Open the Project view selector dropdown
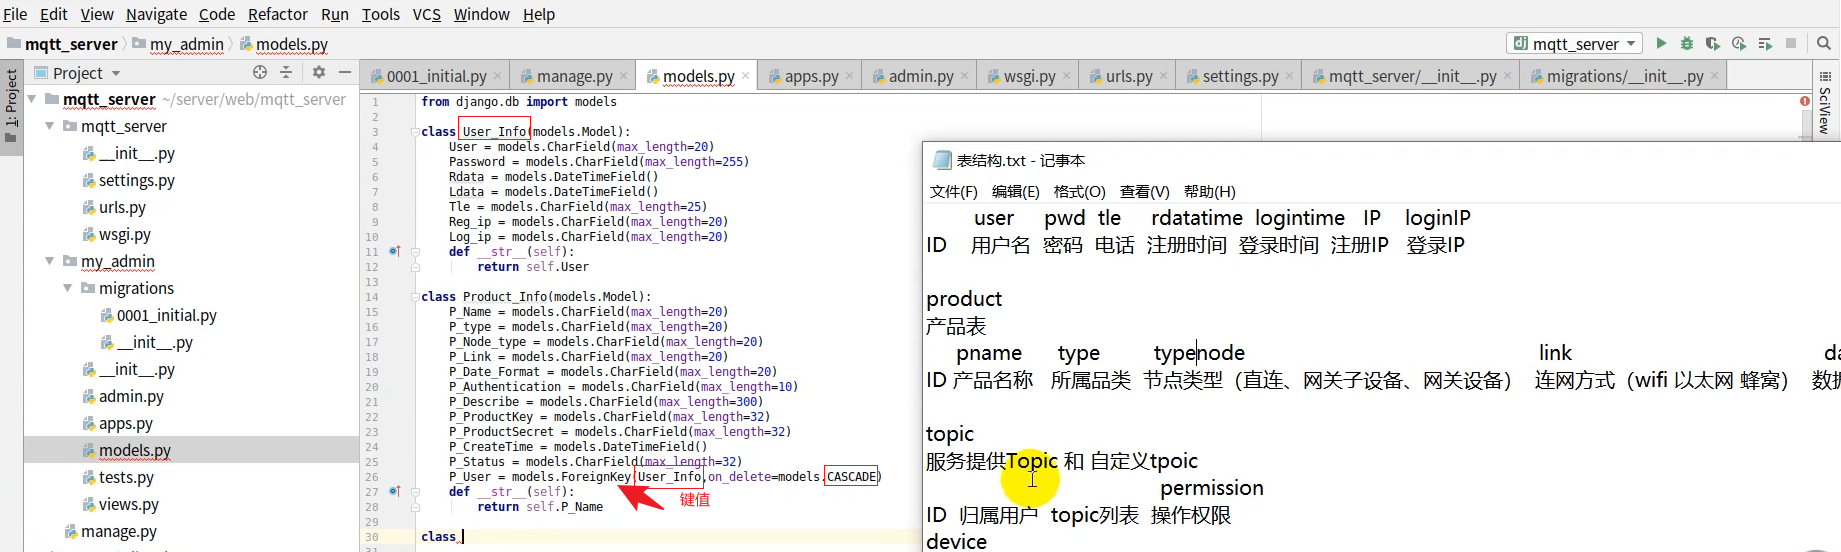1841x552 pixels. point(78,73)
